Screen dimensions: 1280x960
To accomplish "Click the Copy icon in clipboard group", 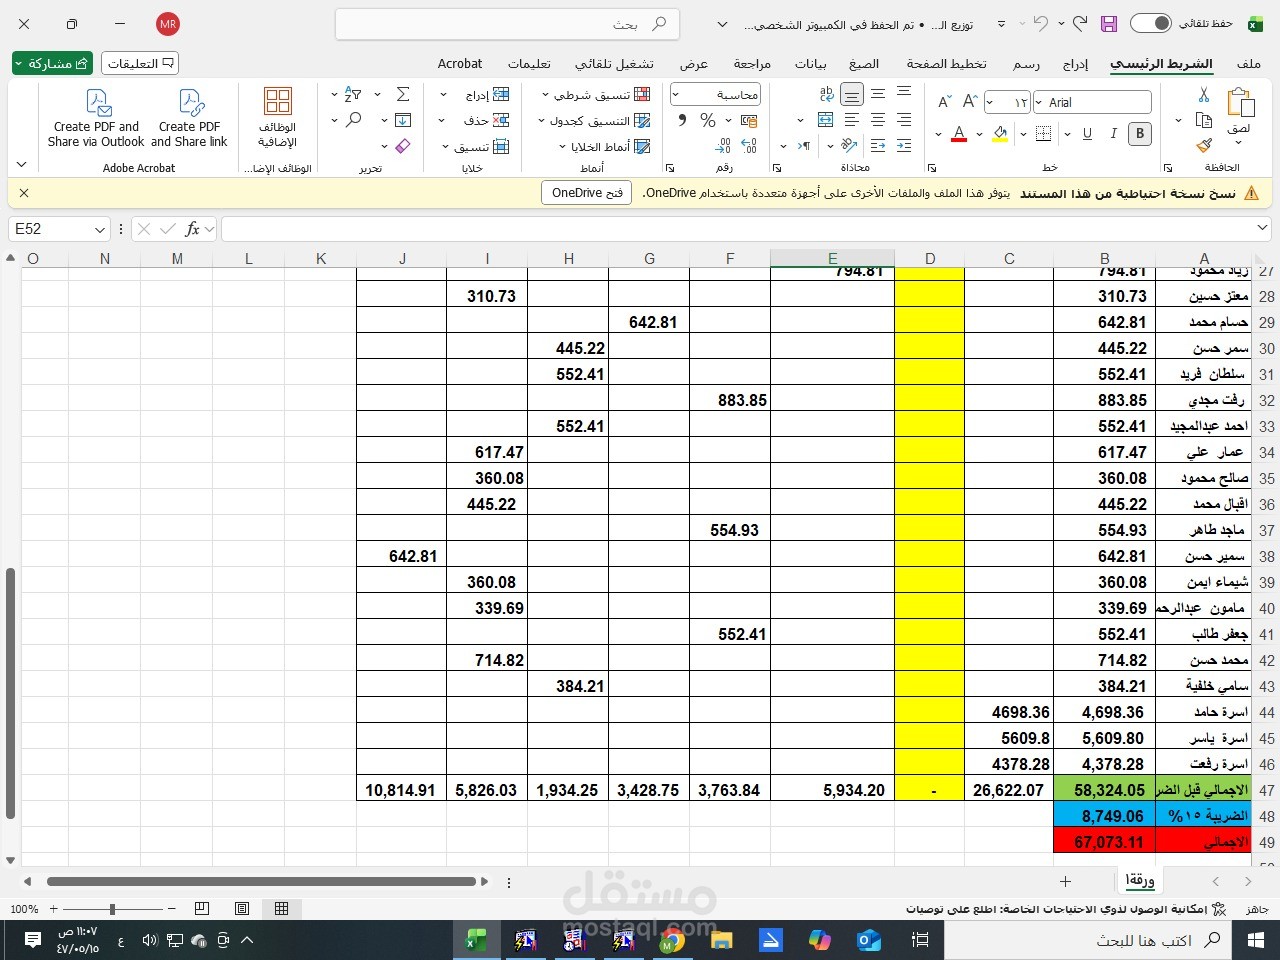I will coord(1204,121).
